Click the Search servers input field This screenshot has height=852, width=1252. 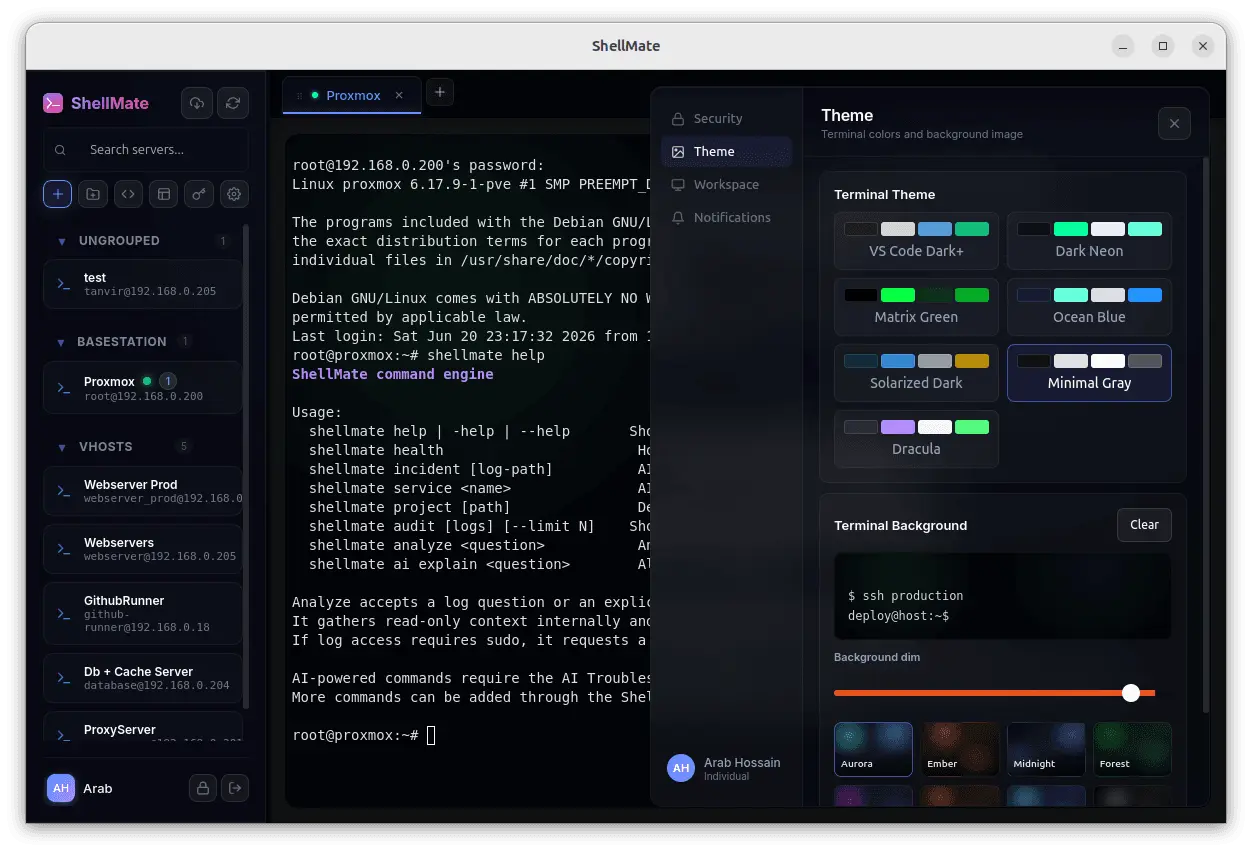[x=146, y=150]
